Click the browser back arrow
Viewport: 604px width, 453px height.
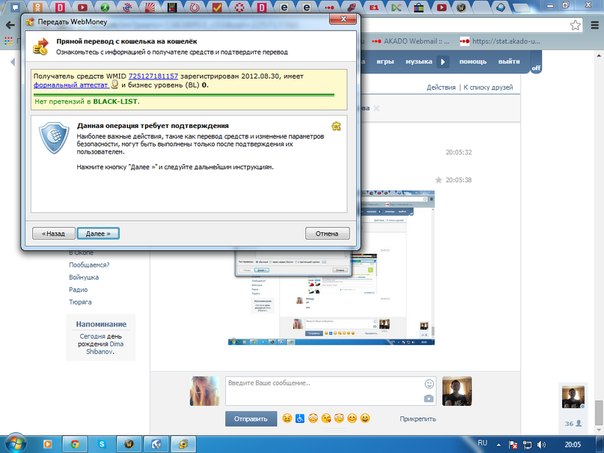pyautogui.click(x=10, y=25)
